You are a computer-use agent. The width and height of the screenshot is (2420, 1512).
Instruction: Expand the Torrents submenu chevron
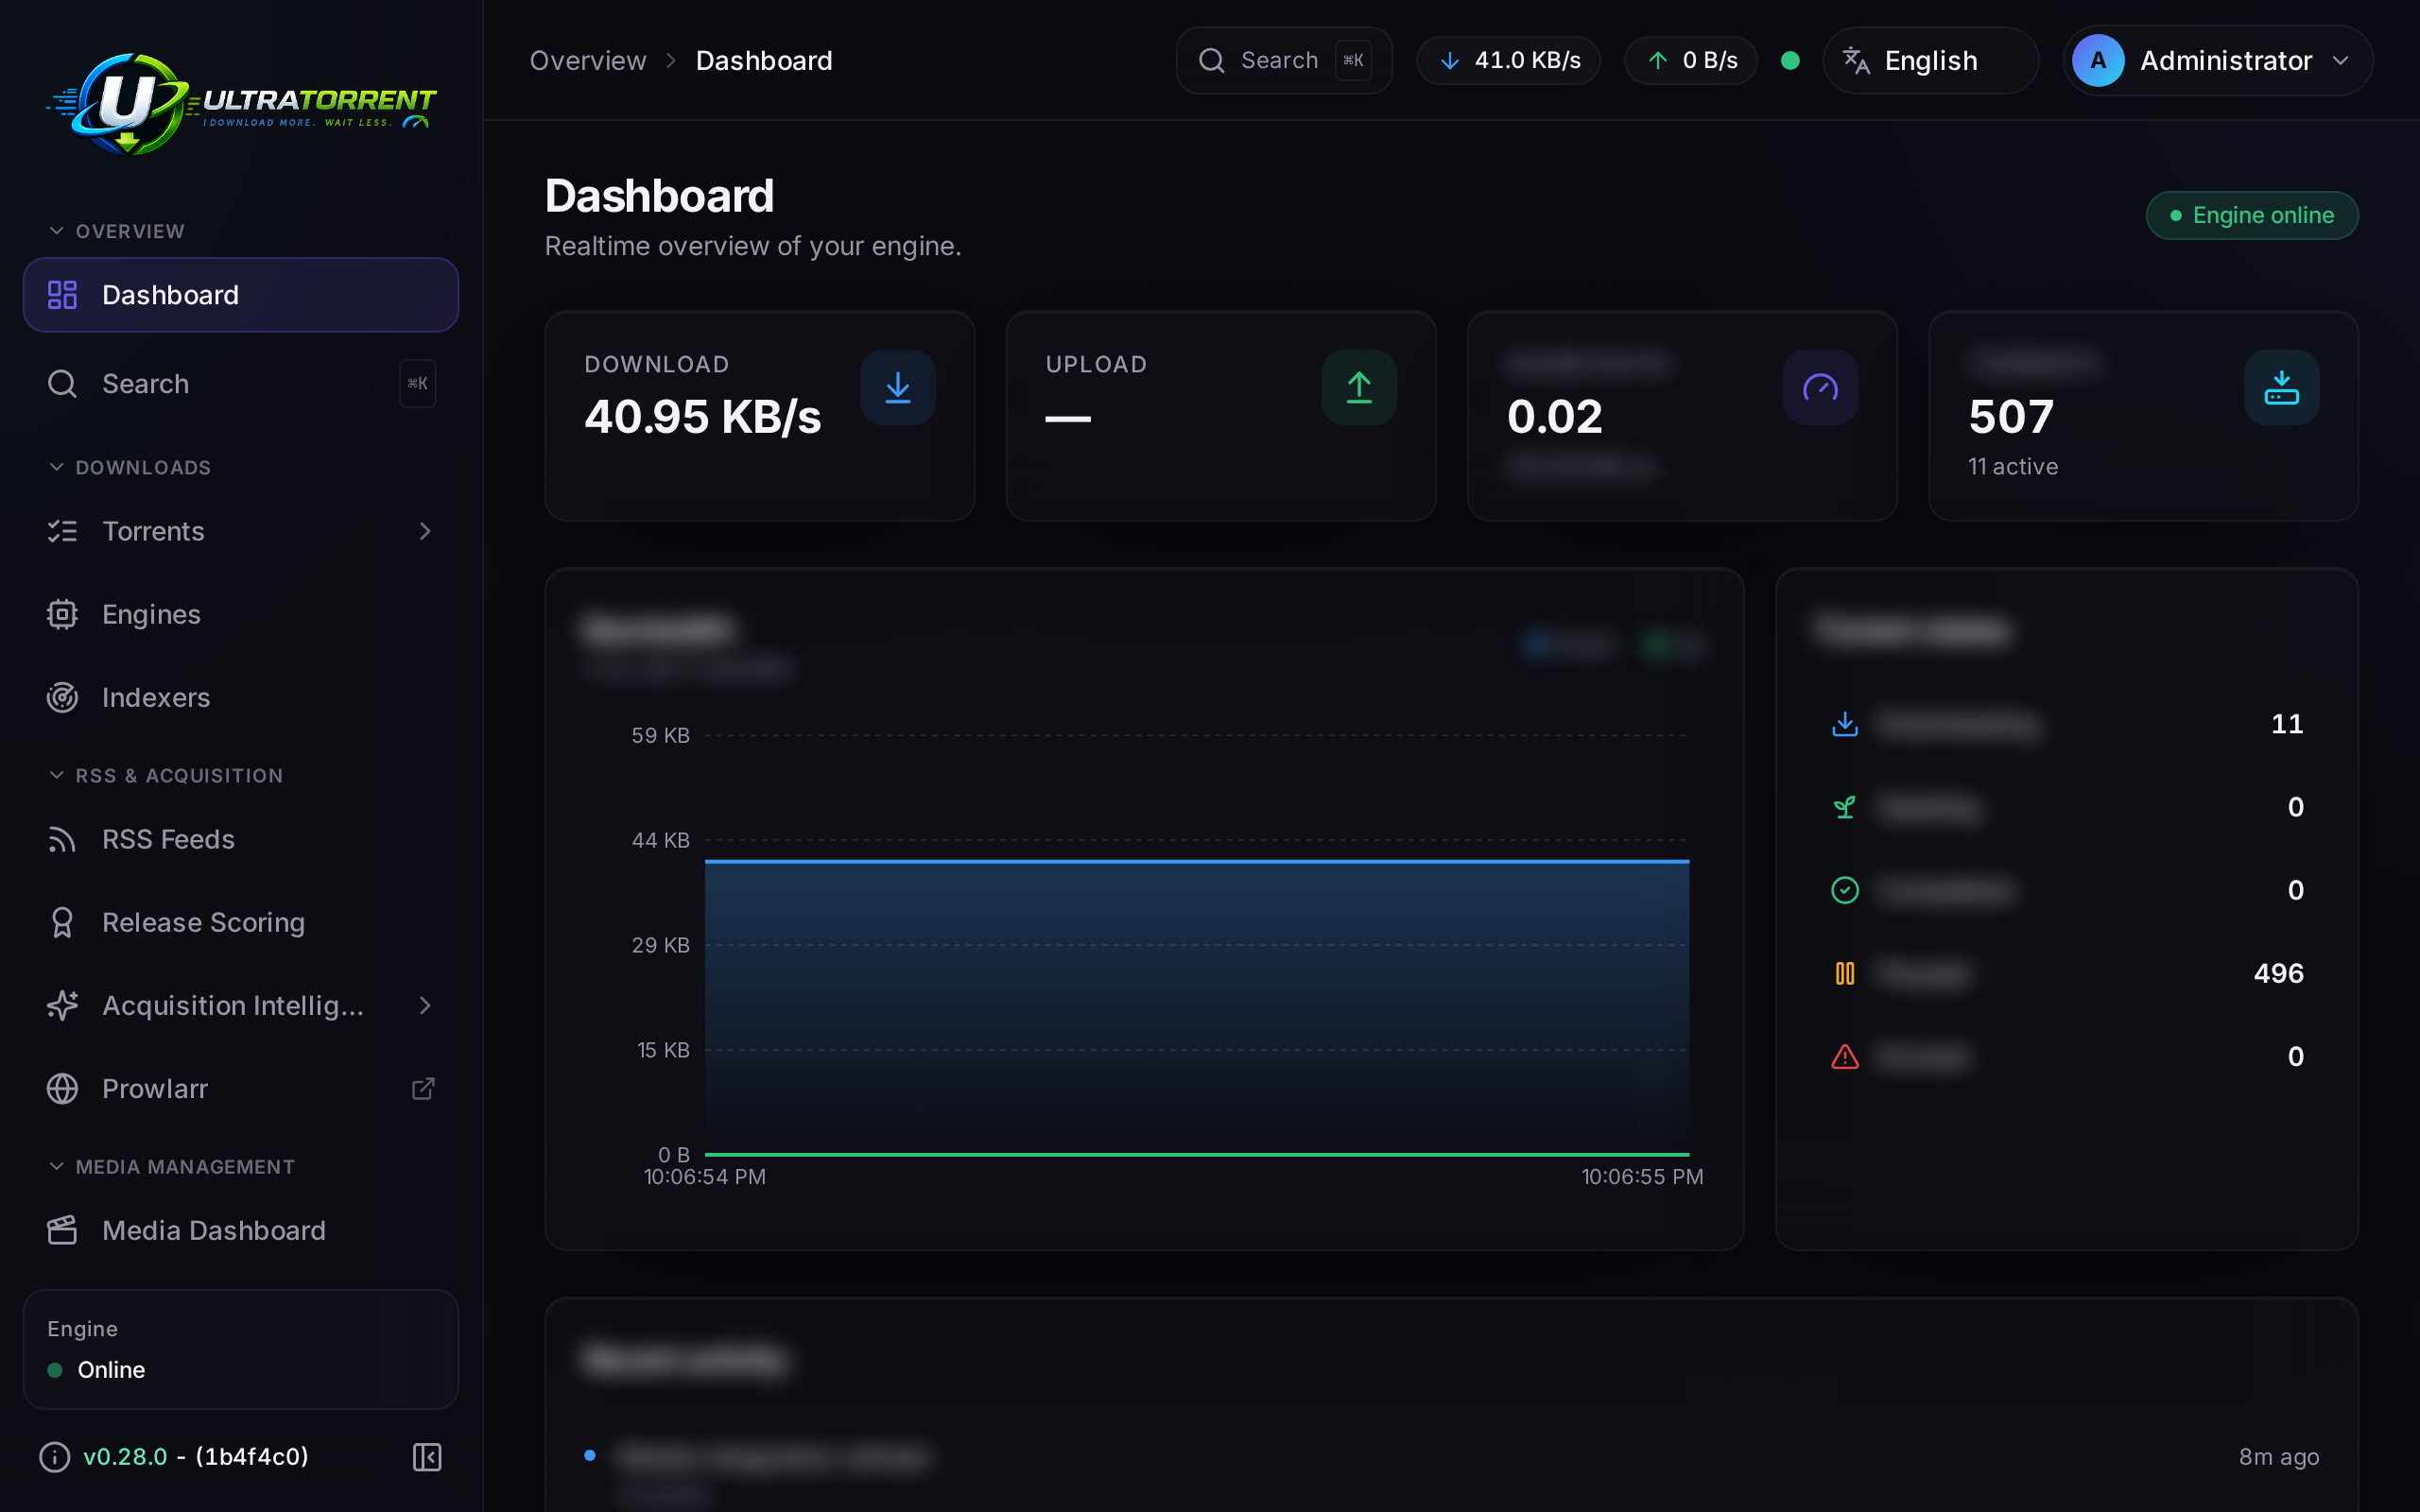(x=425, y=531)
